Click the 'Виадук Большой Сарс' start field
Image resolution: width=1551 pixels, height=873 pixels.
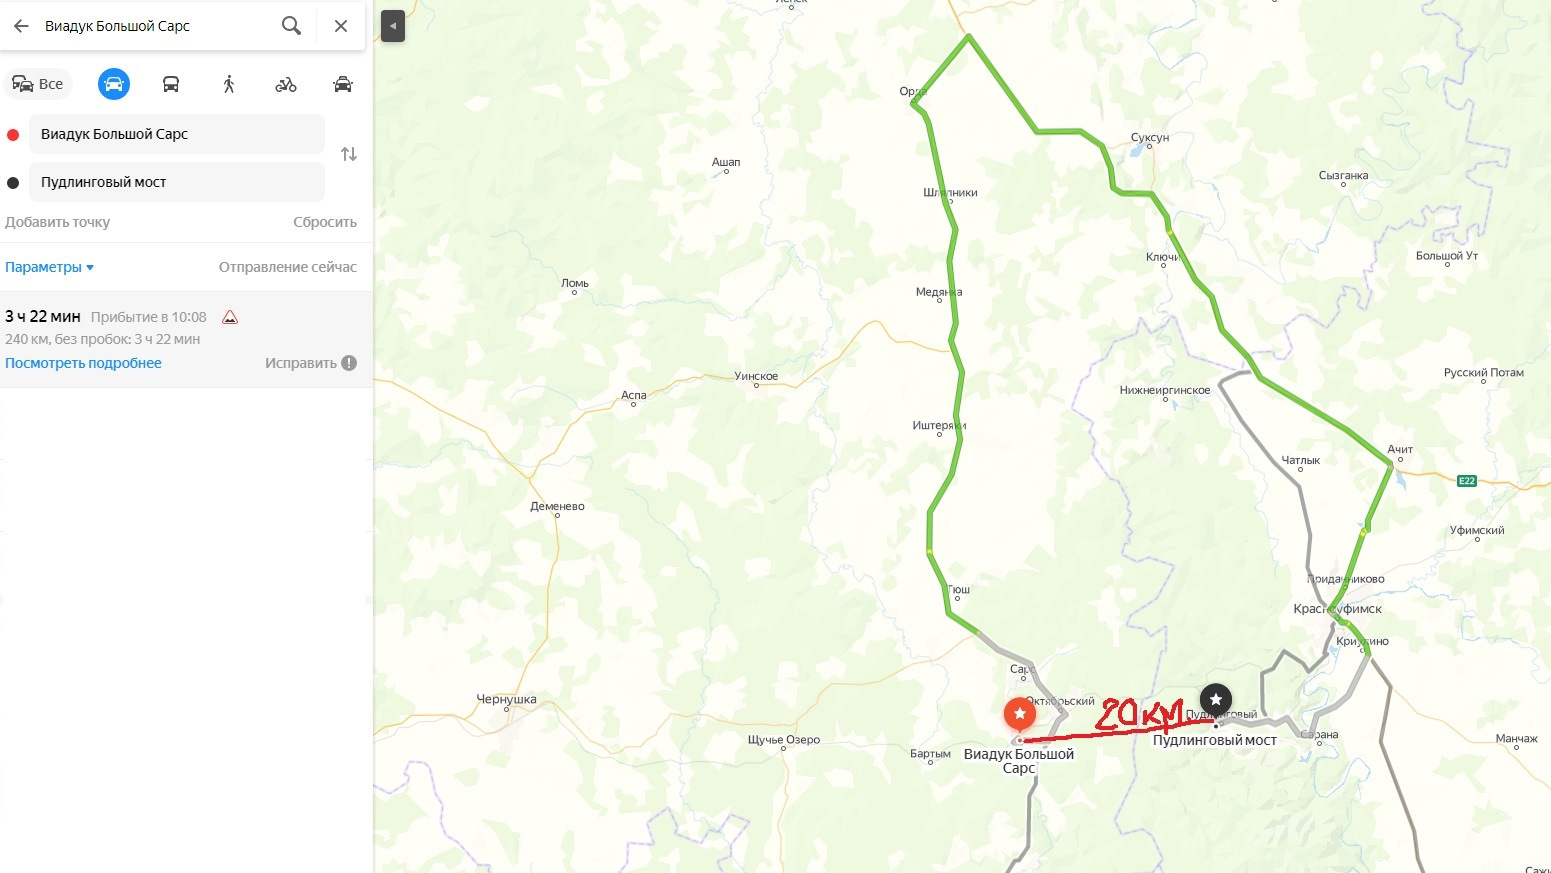point(176,134)
